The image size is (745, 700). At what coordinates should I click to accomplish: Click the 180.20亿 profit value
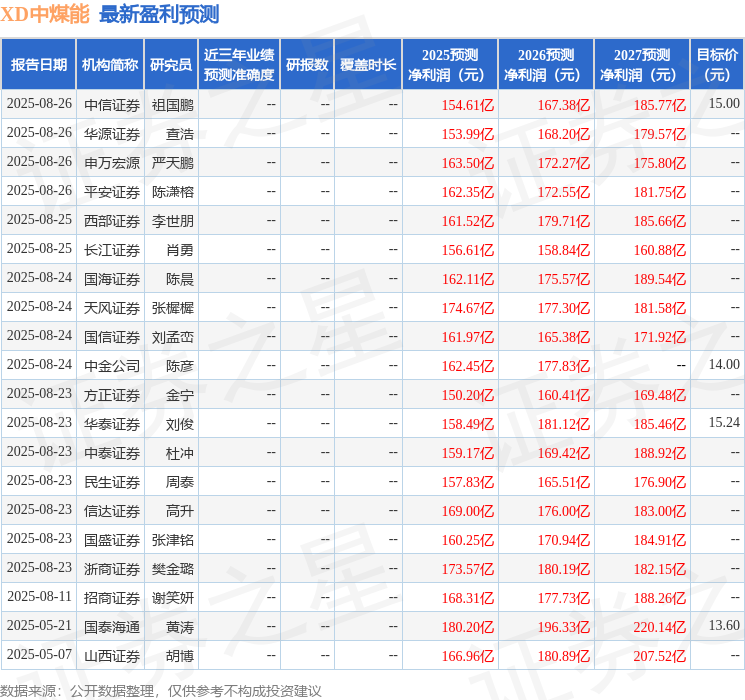click(468, 627)
